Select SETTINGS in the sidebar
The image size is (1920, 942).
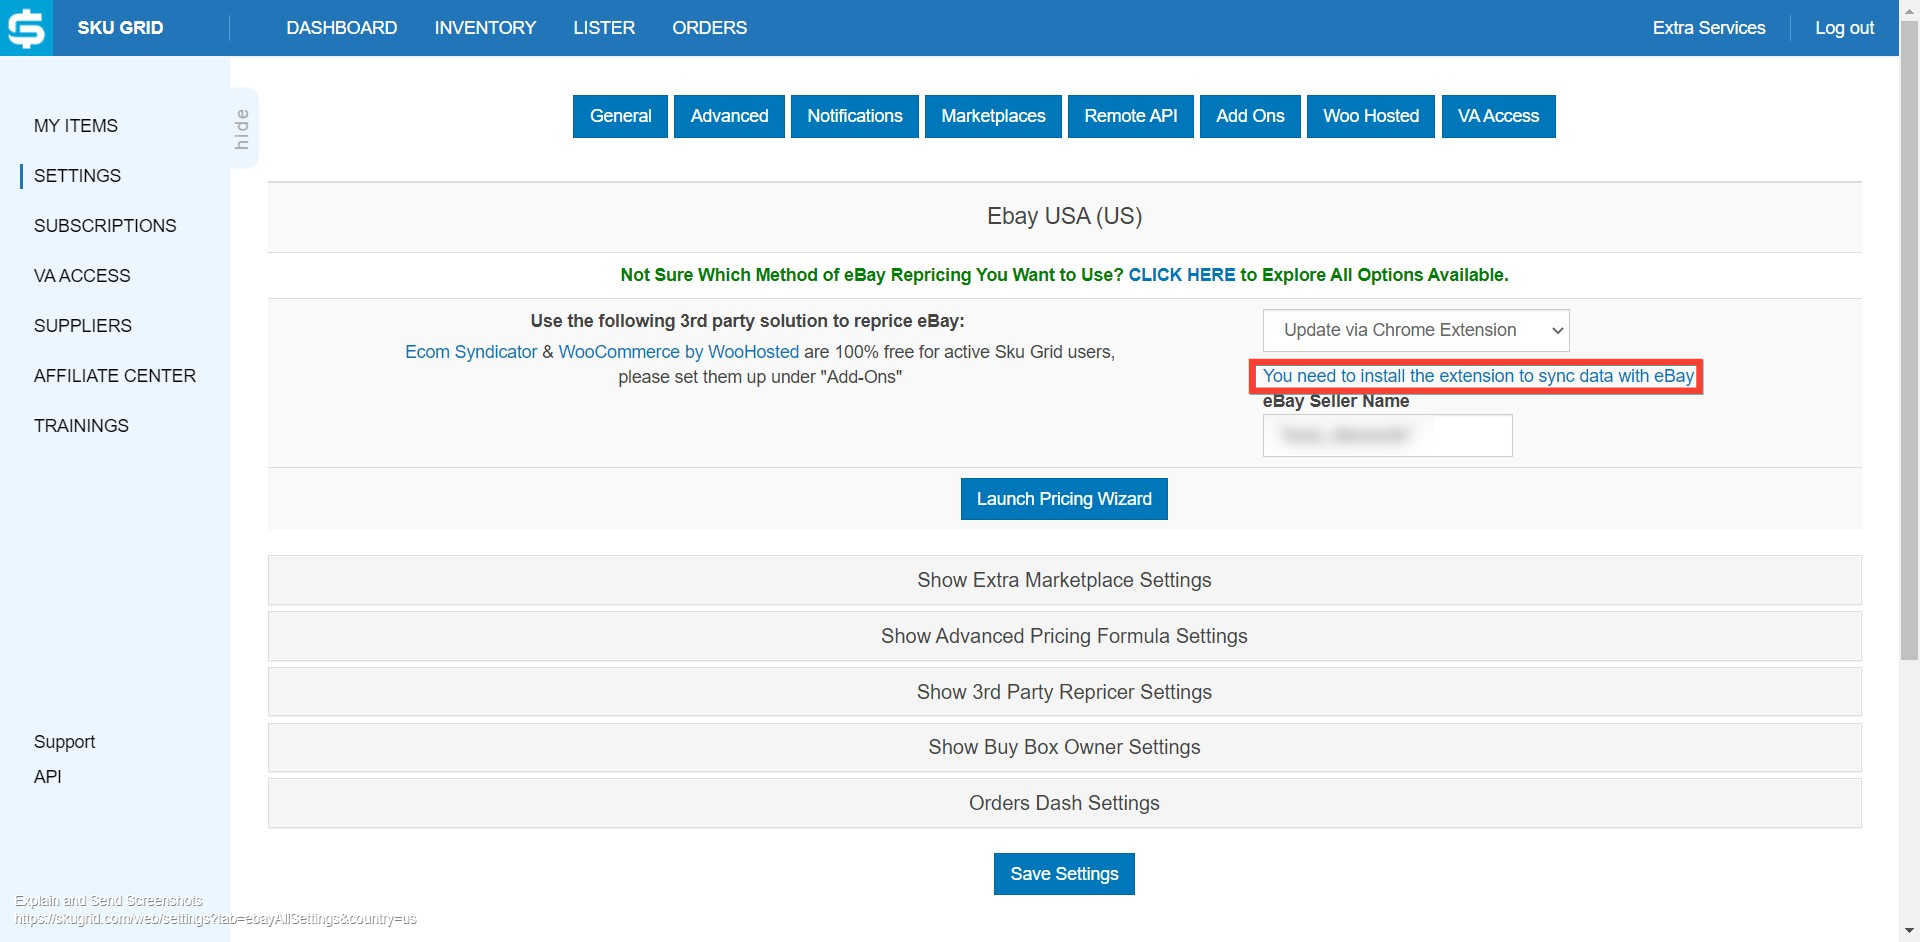coord(77,176)
